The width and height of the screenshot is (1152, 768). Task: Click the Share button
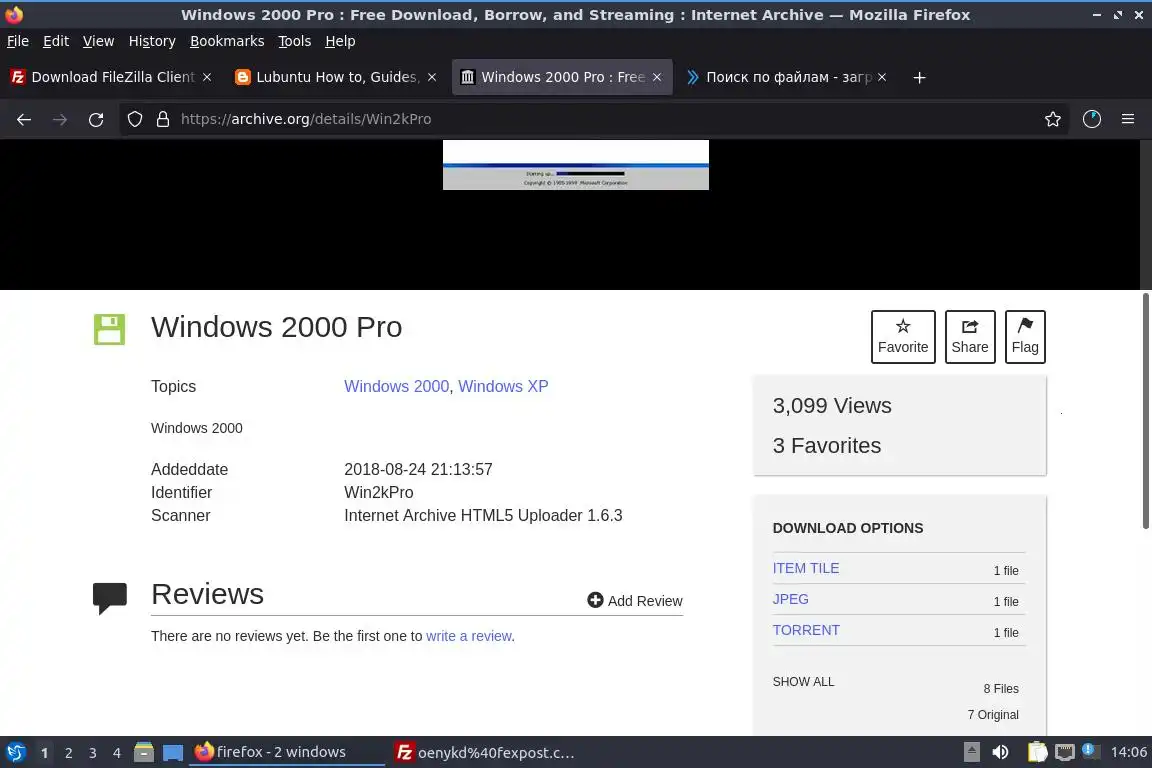970,337
